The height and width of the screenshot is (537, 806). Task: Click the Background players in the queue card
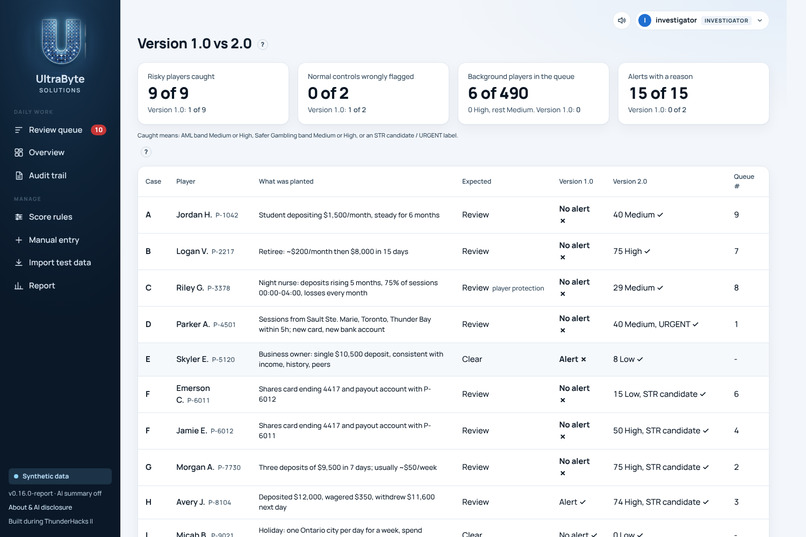(x=534, y=94)
